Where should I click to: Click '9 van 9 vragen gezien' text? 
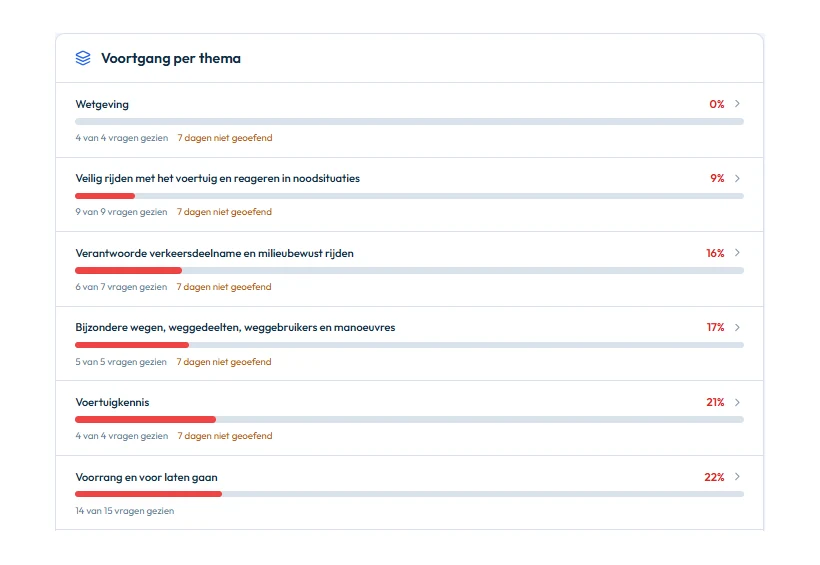(121, 212)
